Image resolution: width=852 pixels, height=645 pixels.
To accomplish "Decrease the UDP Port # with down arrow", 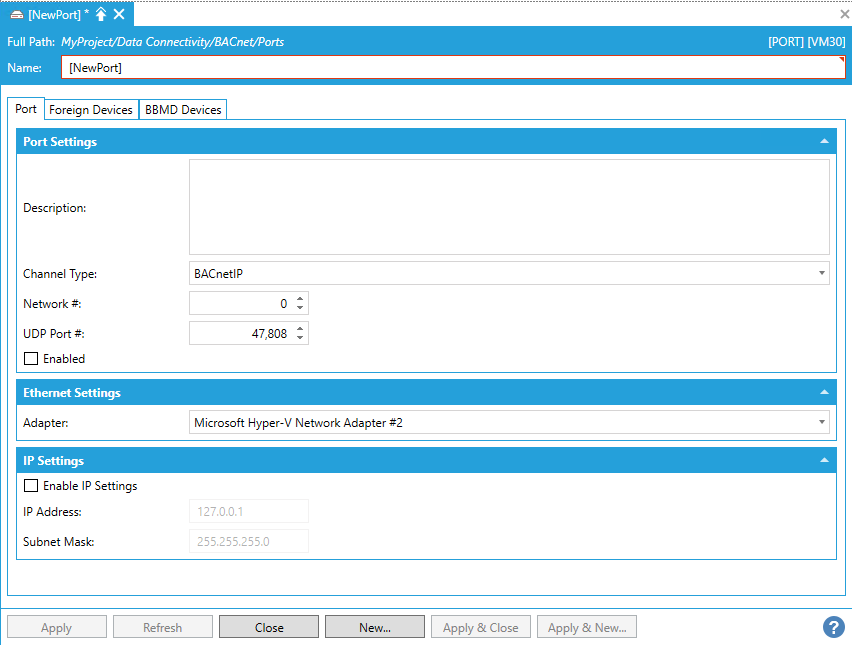I will pos(301,339).
